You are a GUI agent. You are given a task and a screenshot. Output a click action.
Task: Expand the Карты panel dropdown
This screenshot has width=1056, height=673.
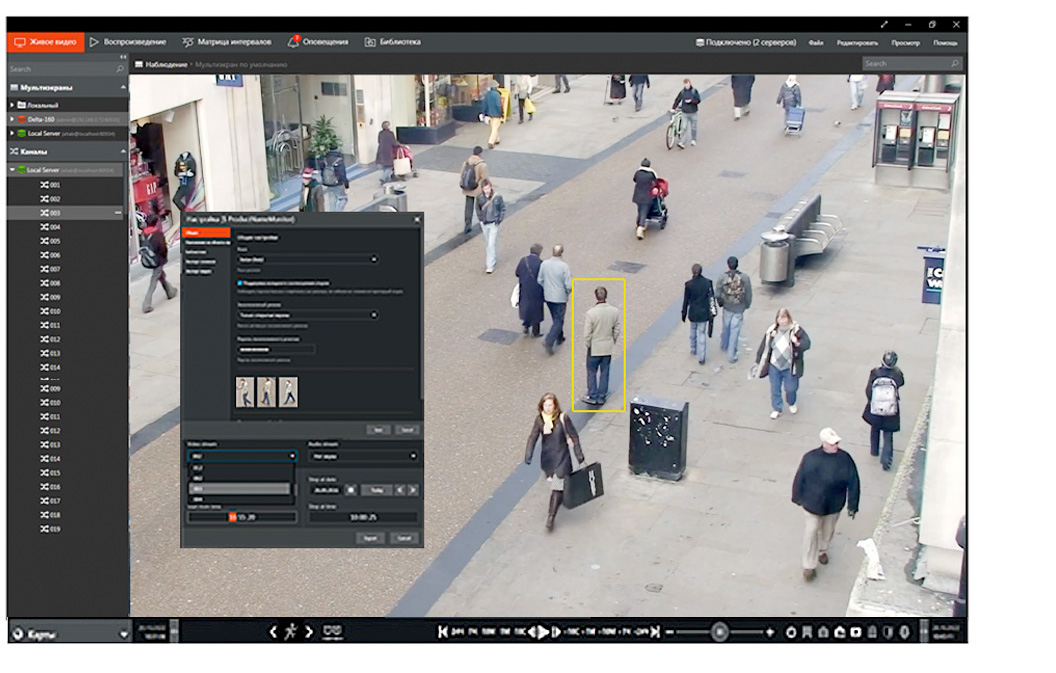pos(123,633)
